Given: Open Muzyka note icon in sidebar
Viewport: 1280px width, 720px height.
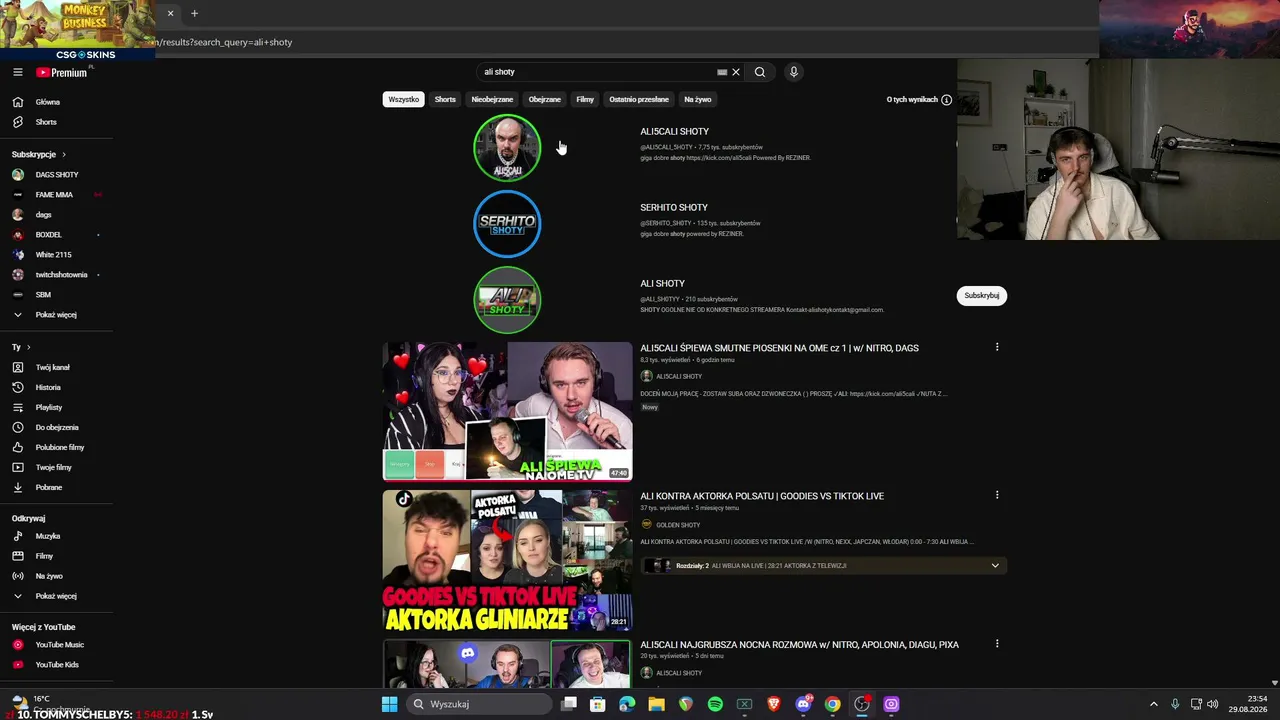Looking at the screenshot, I should click(17, 536).
